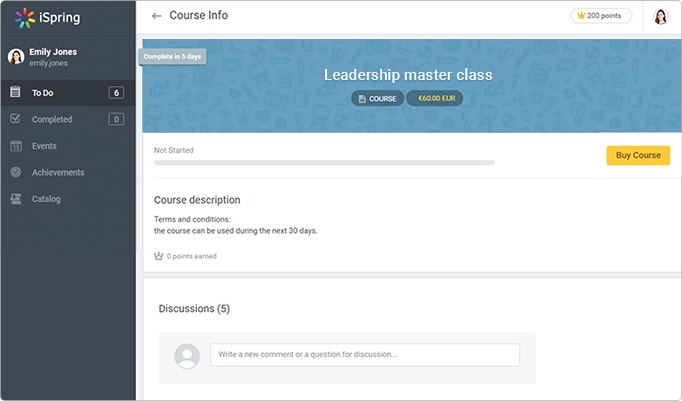
Task: Open the Catalog icon in sidebar
Action: click(x=16, y=199)
